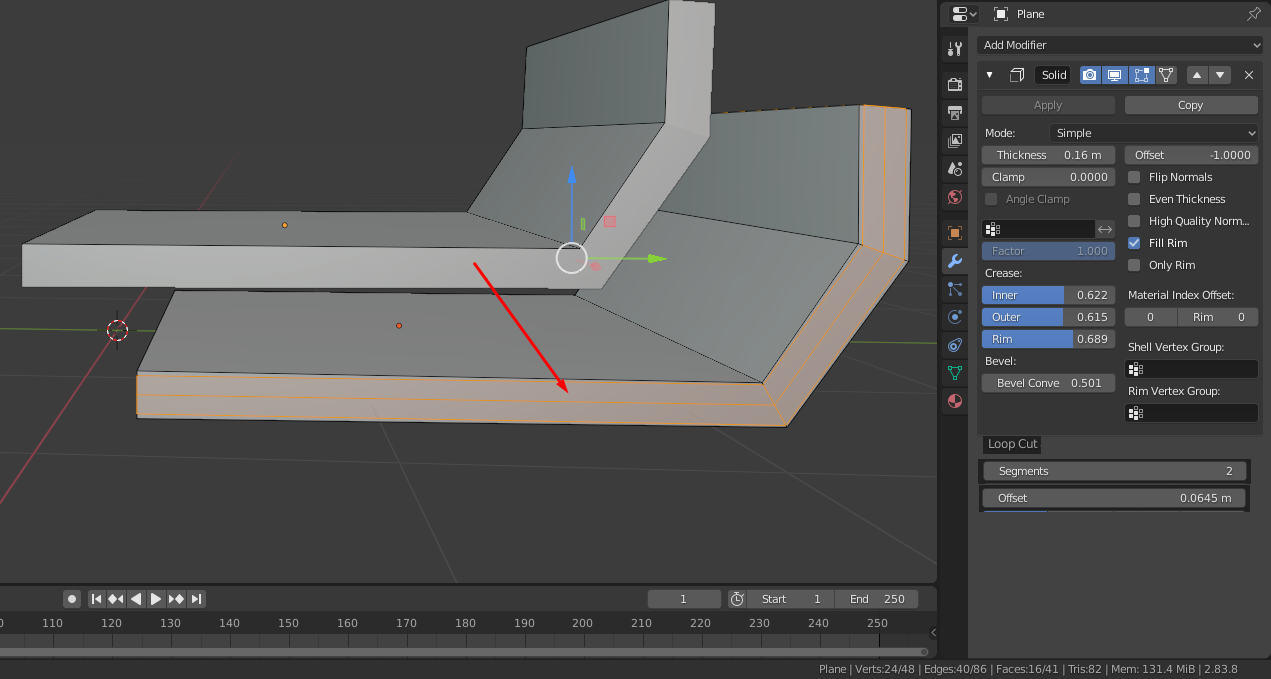
Task: Click the Solidify modifier type icon
Action: click(x=1018, y=75)
